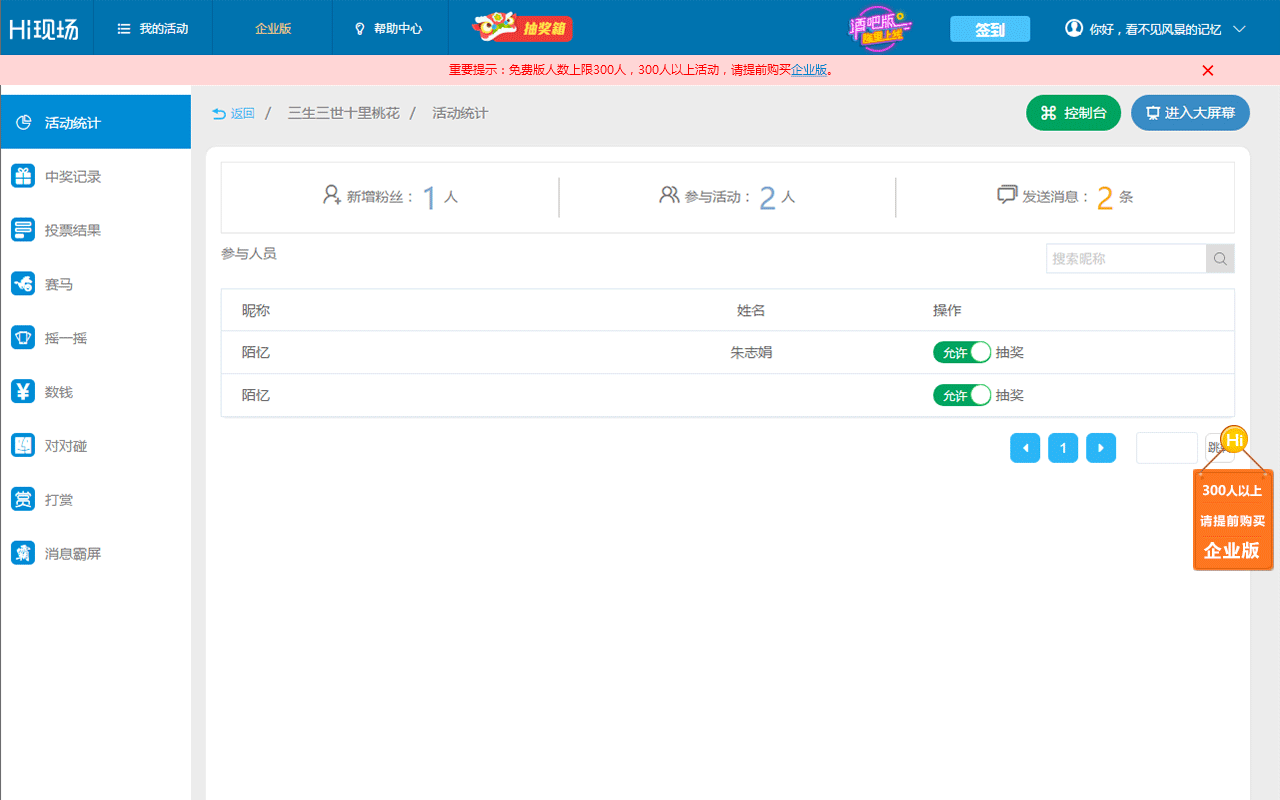Image resolution: width=1280 pixels, height=800 pixels.
Task: Click the 姓名 column header
Action: (751, 311)
